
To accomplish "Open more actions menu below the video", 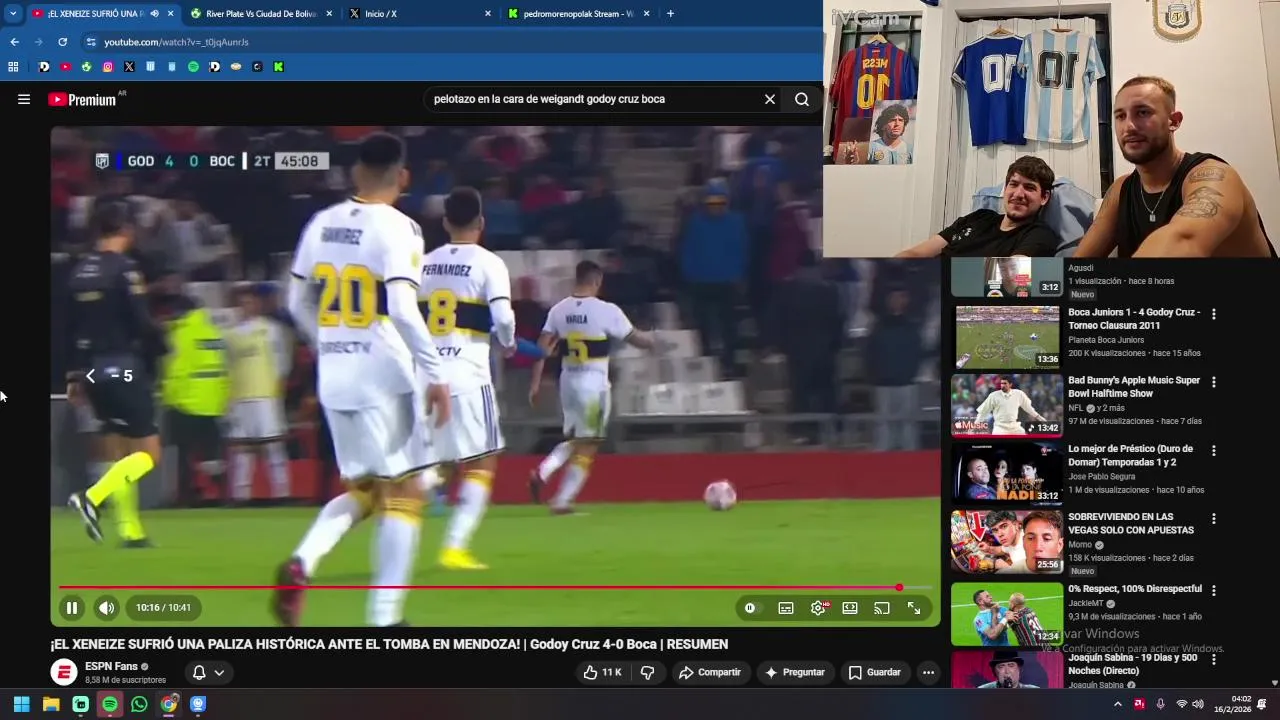I will point(928,672).
